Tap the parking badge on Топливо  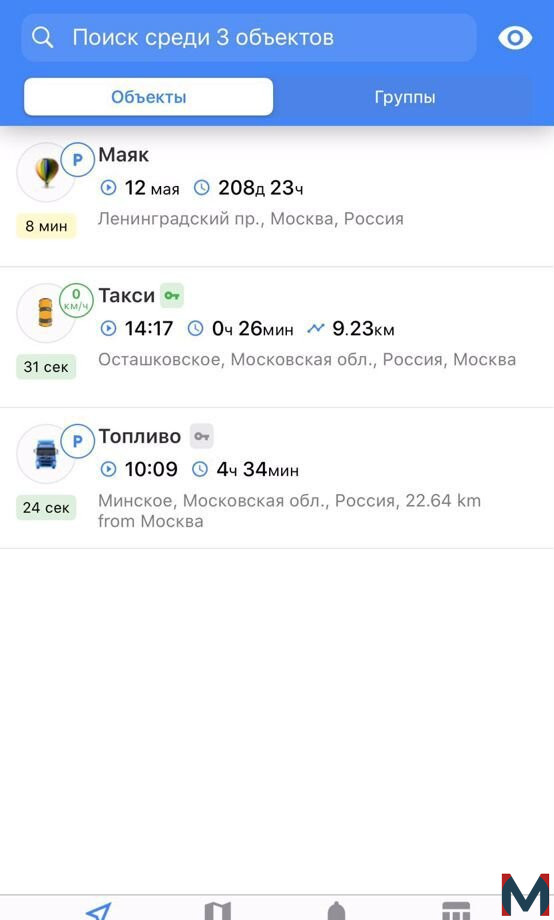[x=77, y=441]
